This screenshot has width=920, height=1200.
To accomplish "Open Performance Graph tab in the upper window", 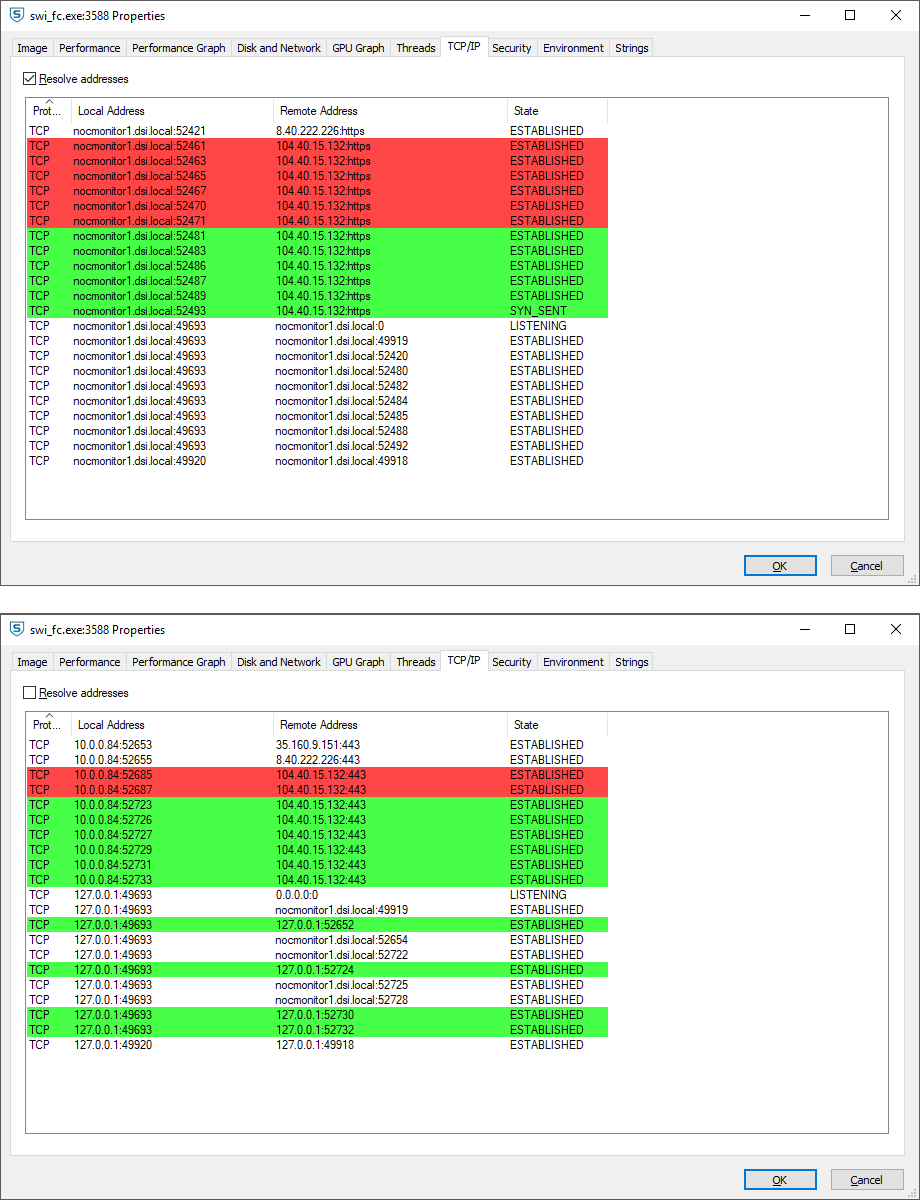I will pyautogui.click(x=179, y=48).
